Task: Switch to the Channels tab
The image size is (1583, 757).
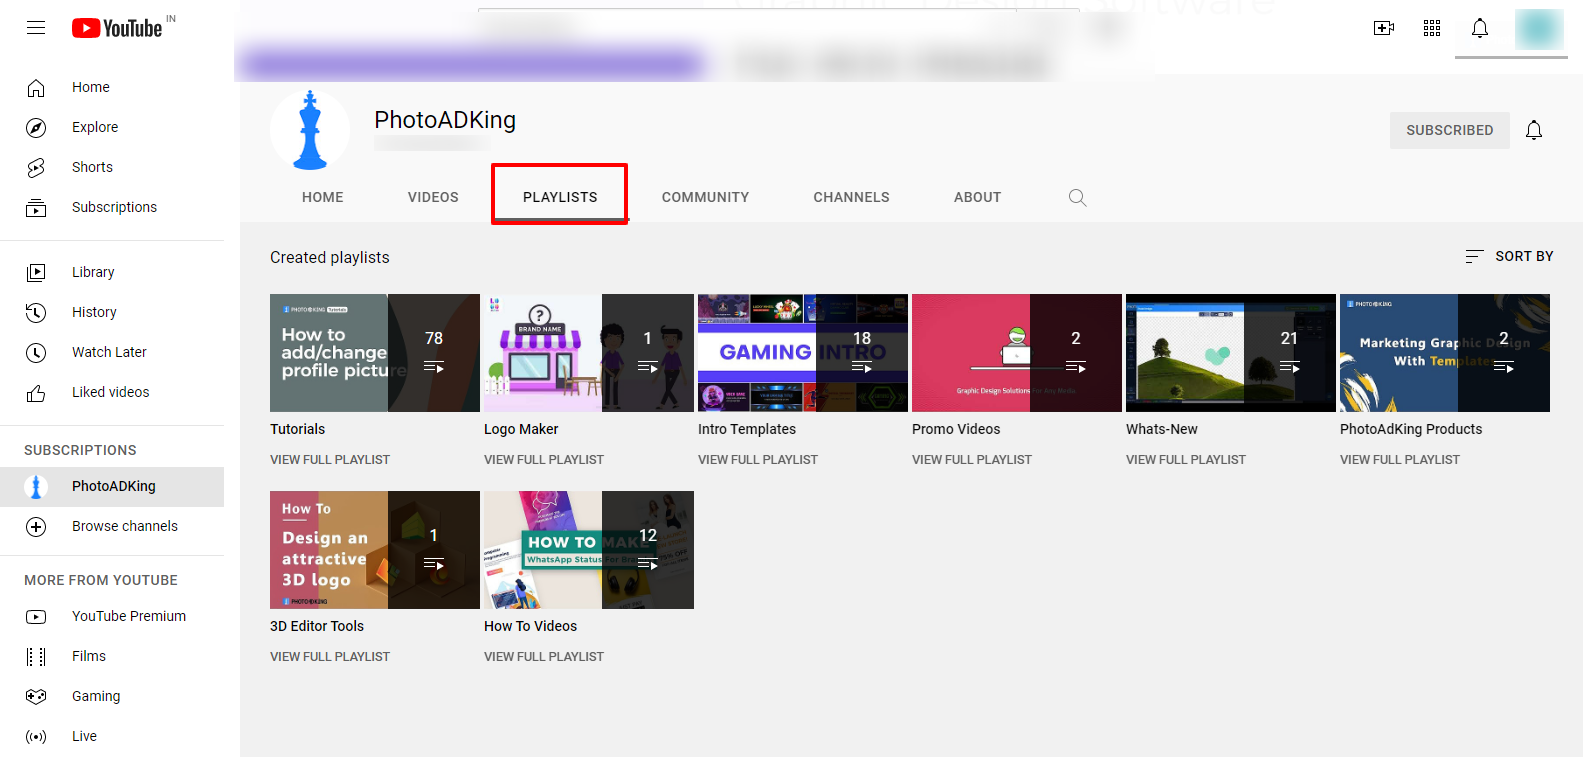Action: (851, 197)
